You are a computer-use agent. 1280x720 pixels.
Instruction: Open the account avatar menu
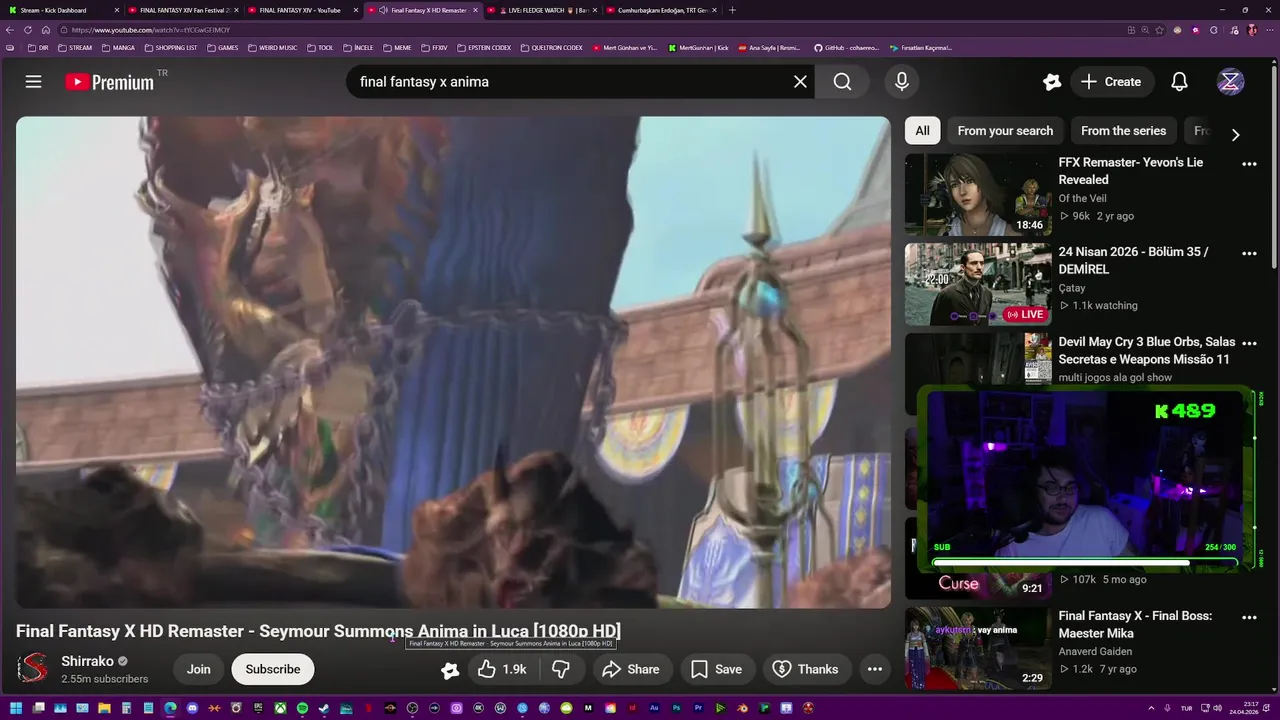pyautogui.click(x=1231, y=82)
